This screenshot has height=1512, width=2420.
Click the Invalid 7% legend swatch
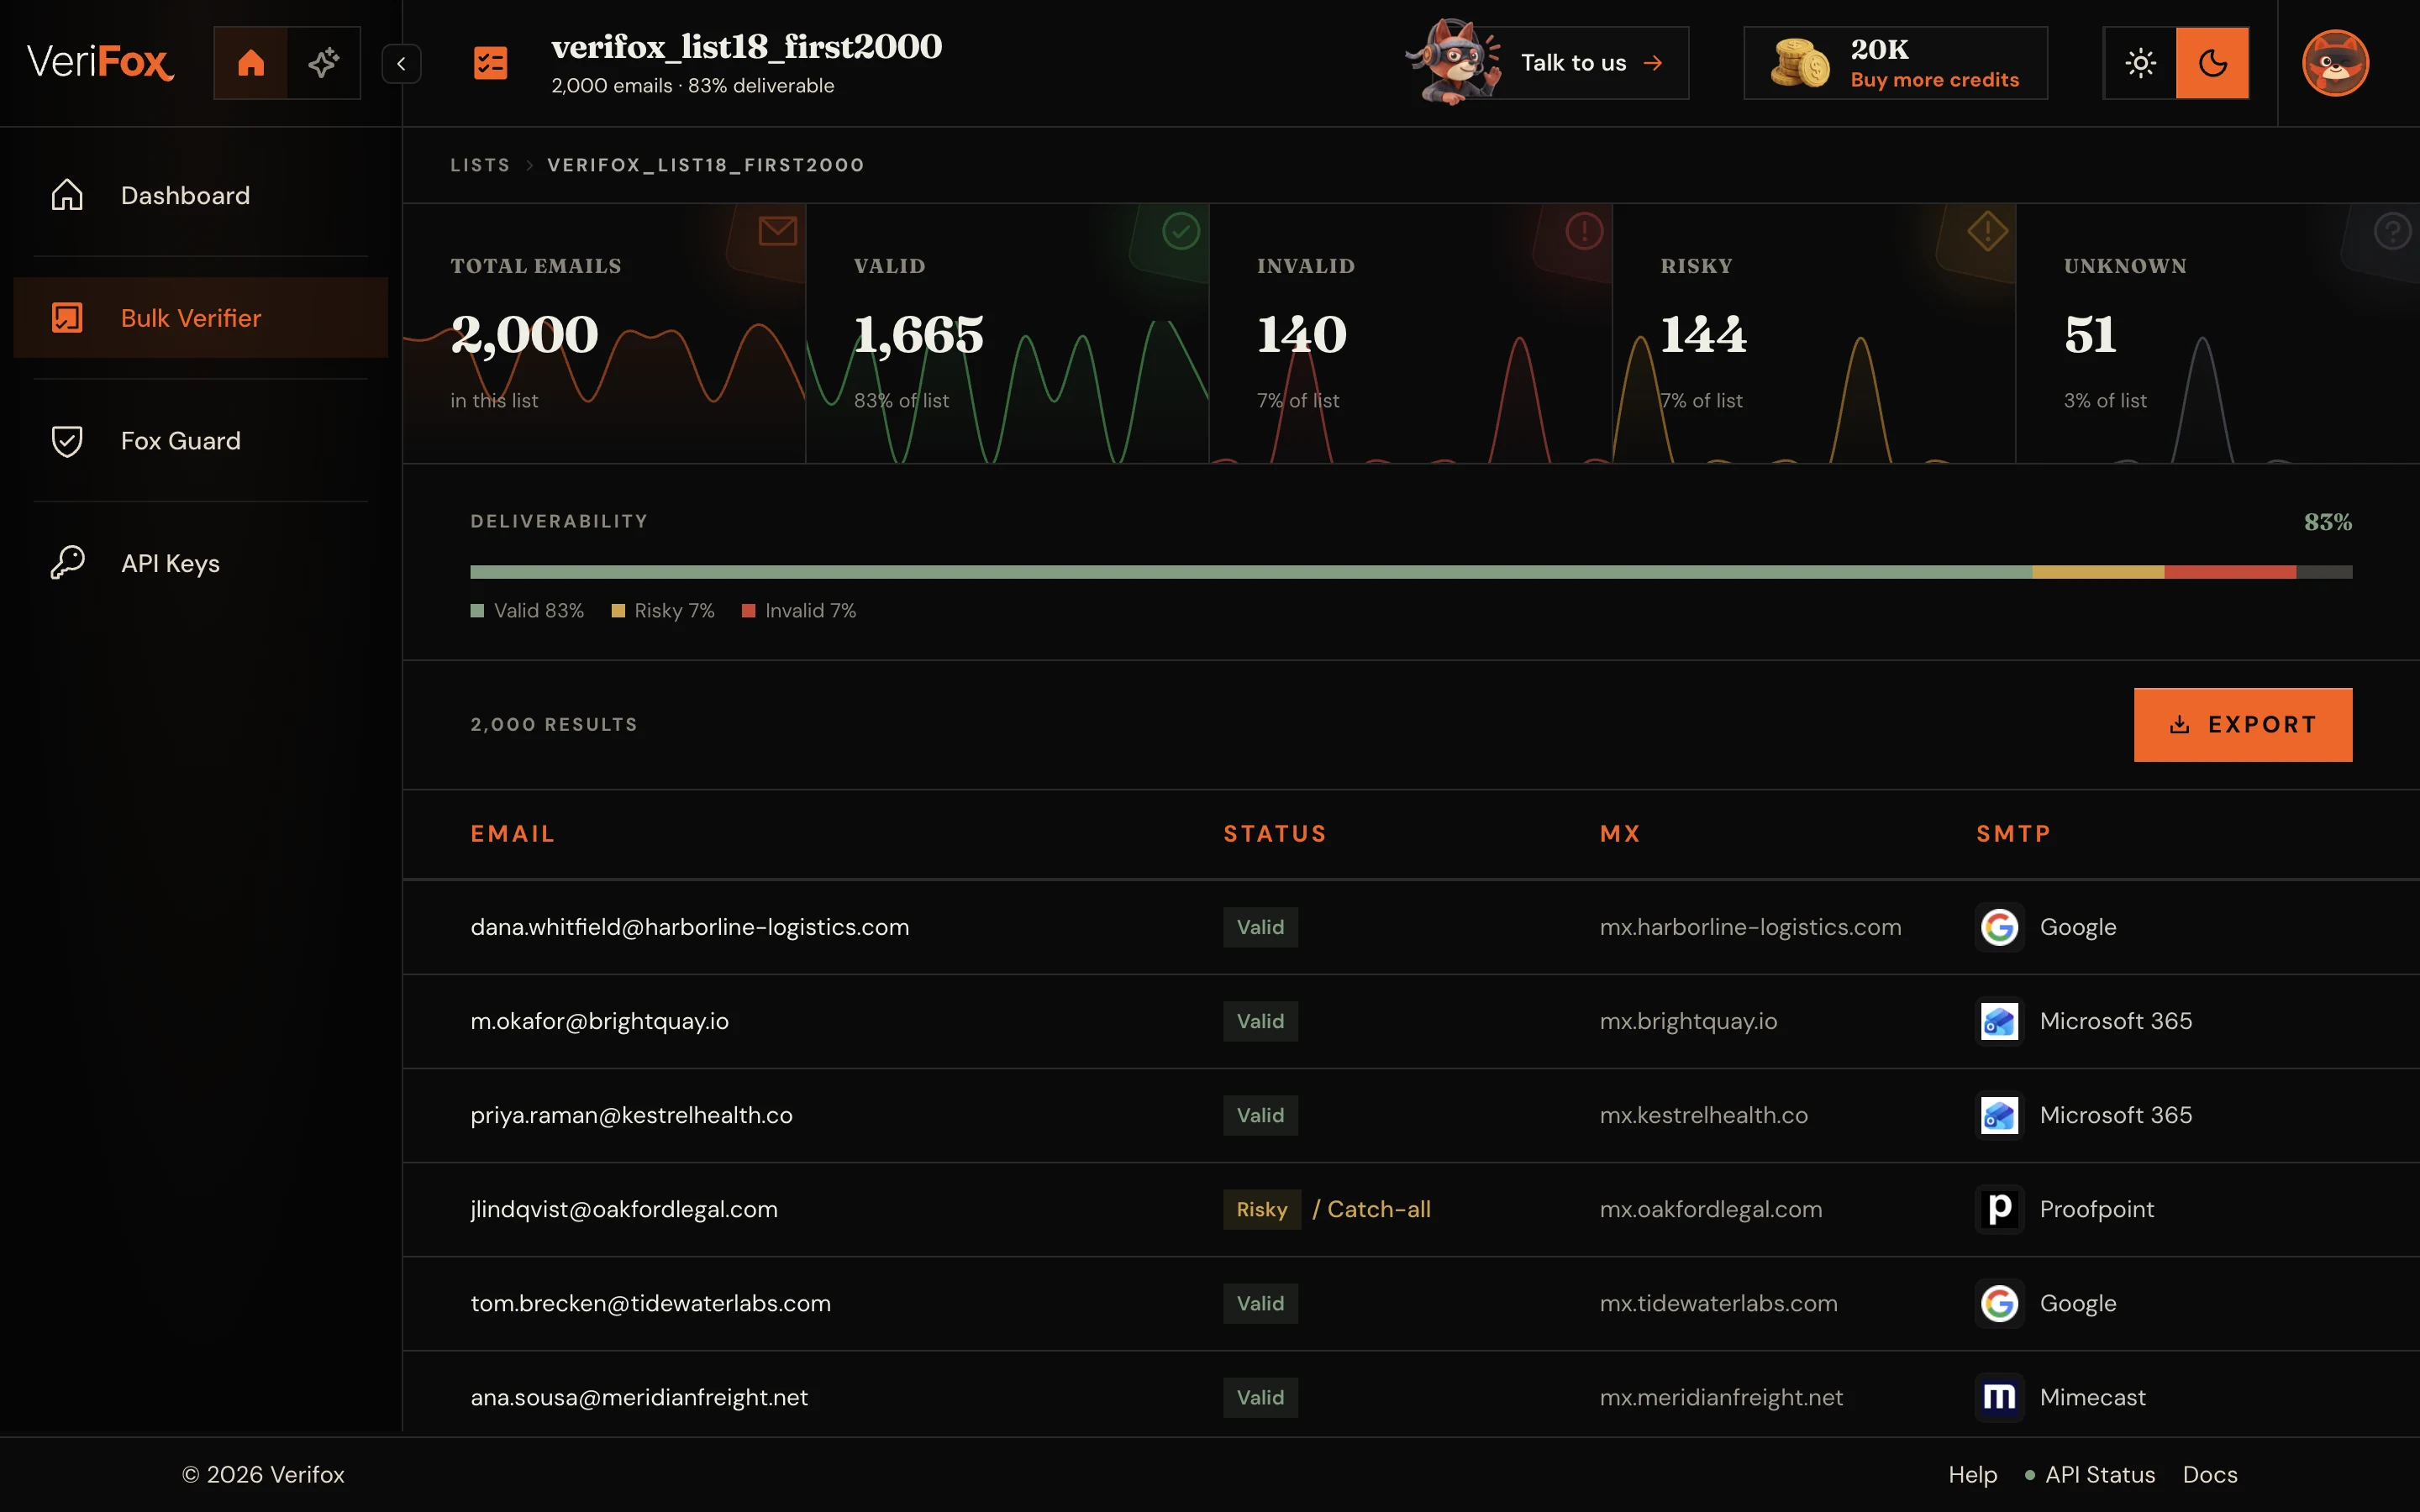748,611
